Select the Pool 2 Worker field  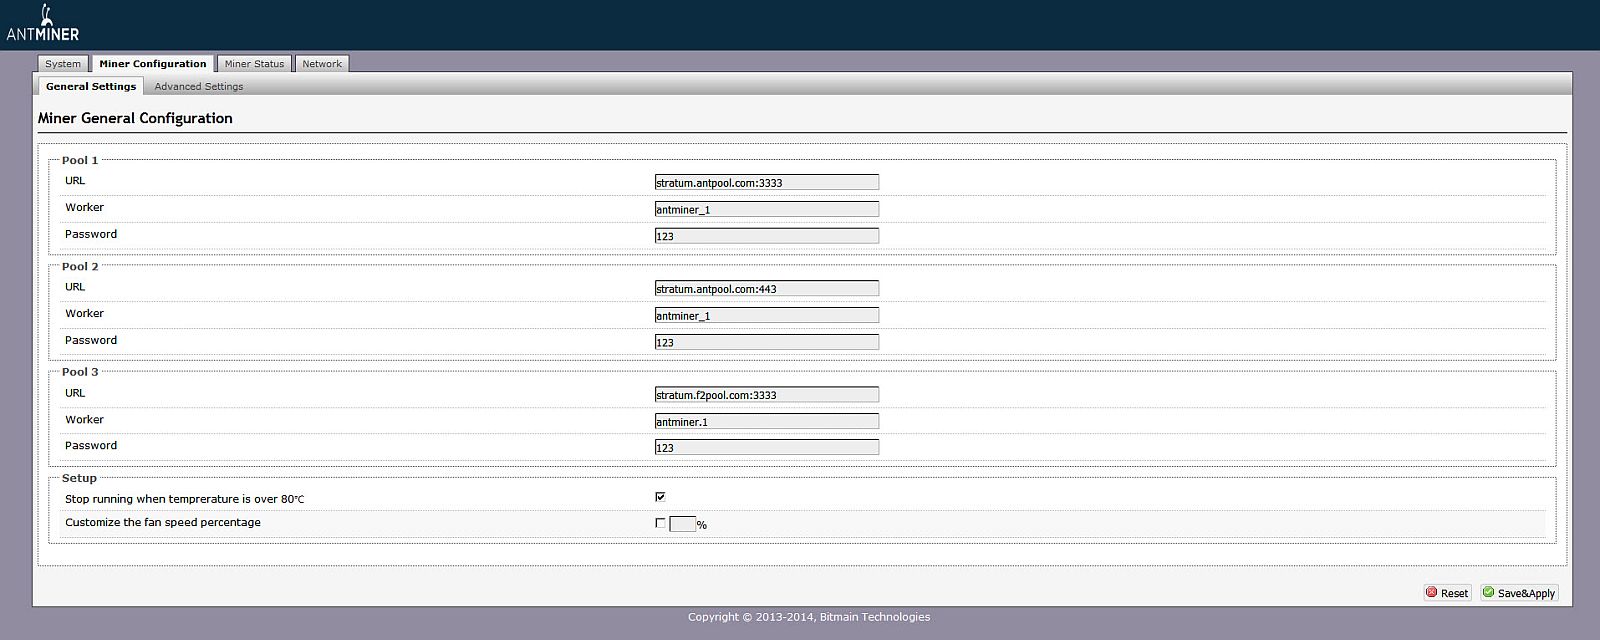[766, 316]
